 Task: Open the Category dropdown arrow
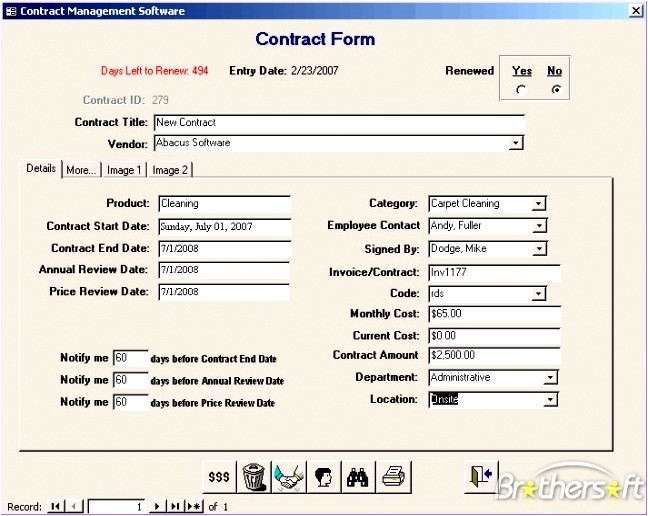(x=538, y=204)
